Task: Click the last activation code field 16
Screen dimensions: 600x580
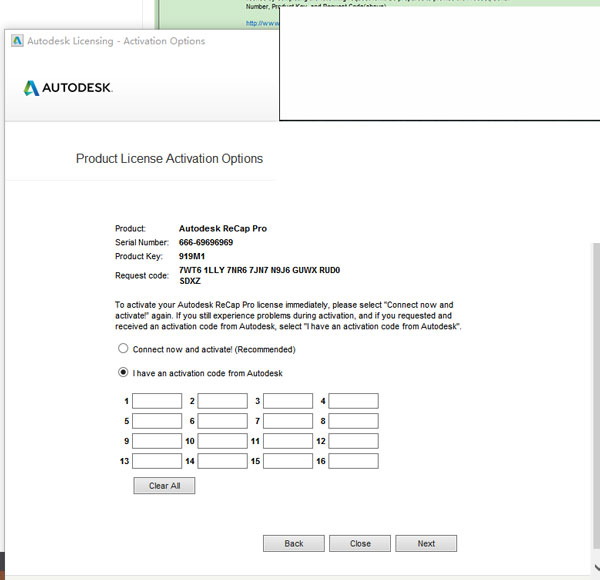Action: click(354, 461)
